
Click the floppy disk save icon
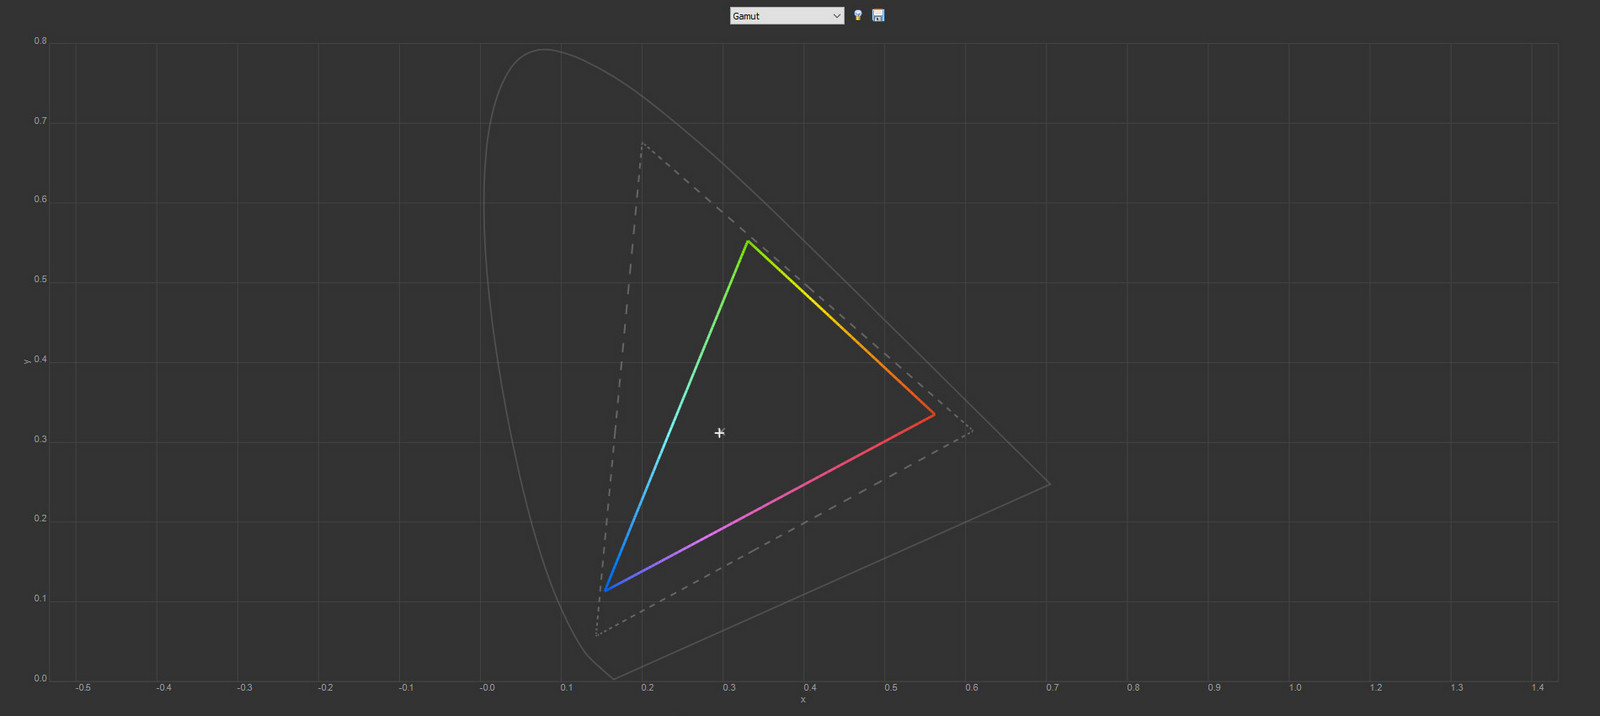(x=878, y=16)
